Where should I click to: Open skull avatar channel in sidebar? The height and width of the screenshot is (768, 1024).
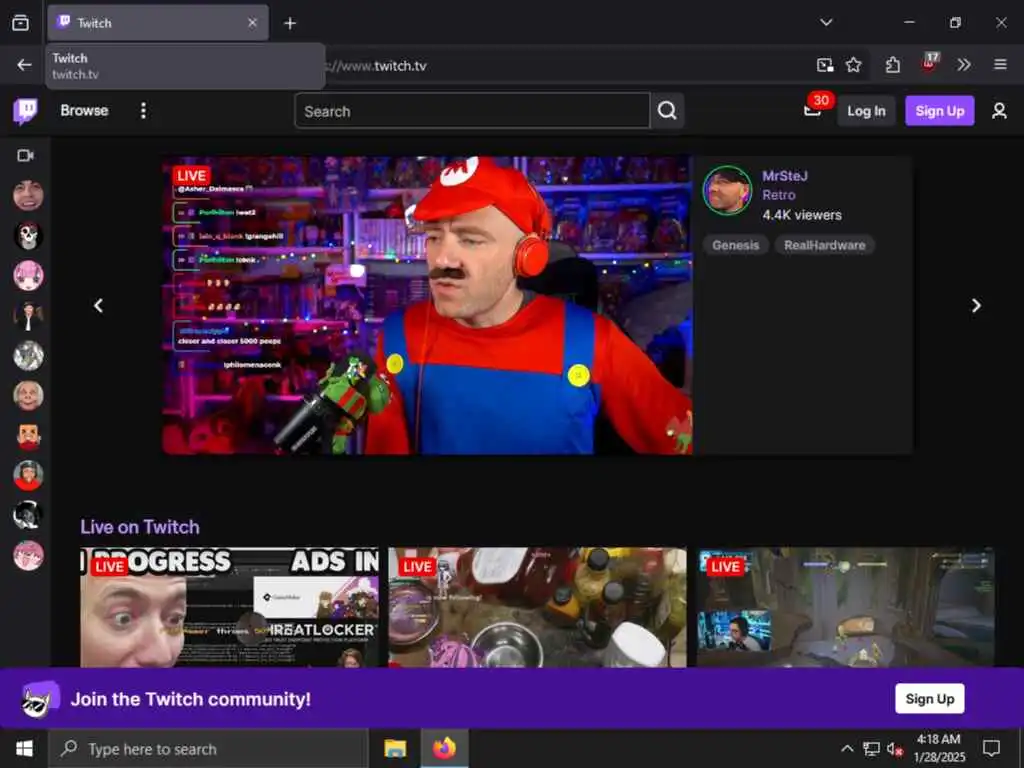28,236
